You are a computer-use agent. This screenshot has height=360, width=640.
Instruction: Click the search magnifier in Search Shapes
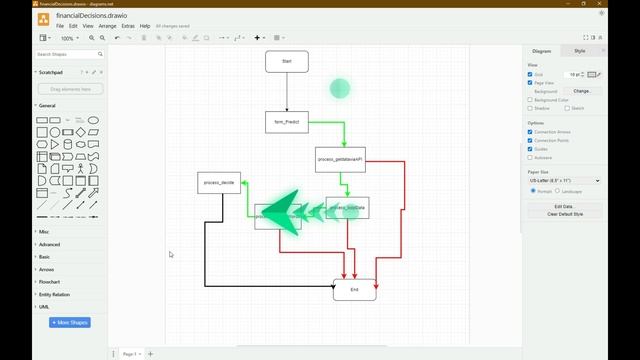coord(100,54)
